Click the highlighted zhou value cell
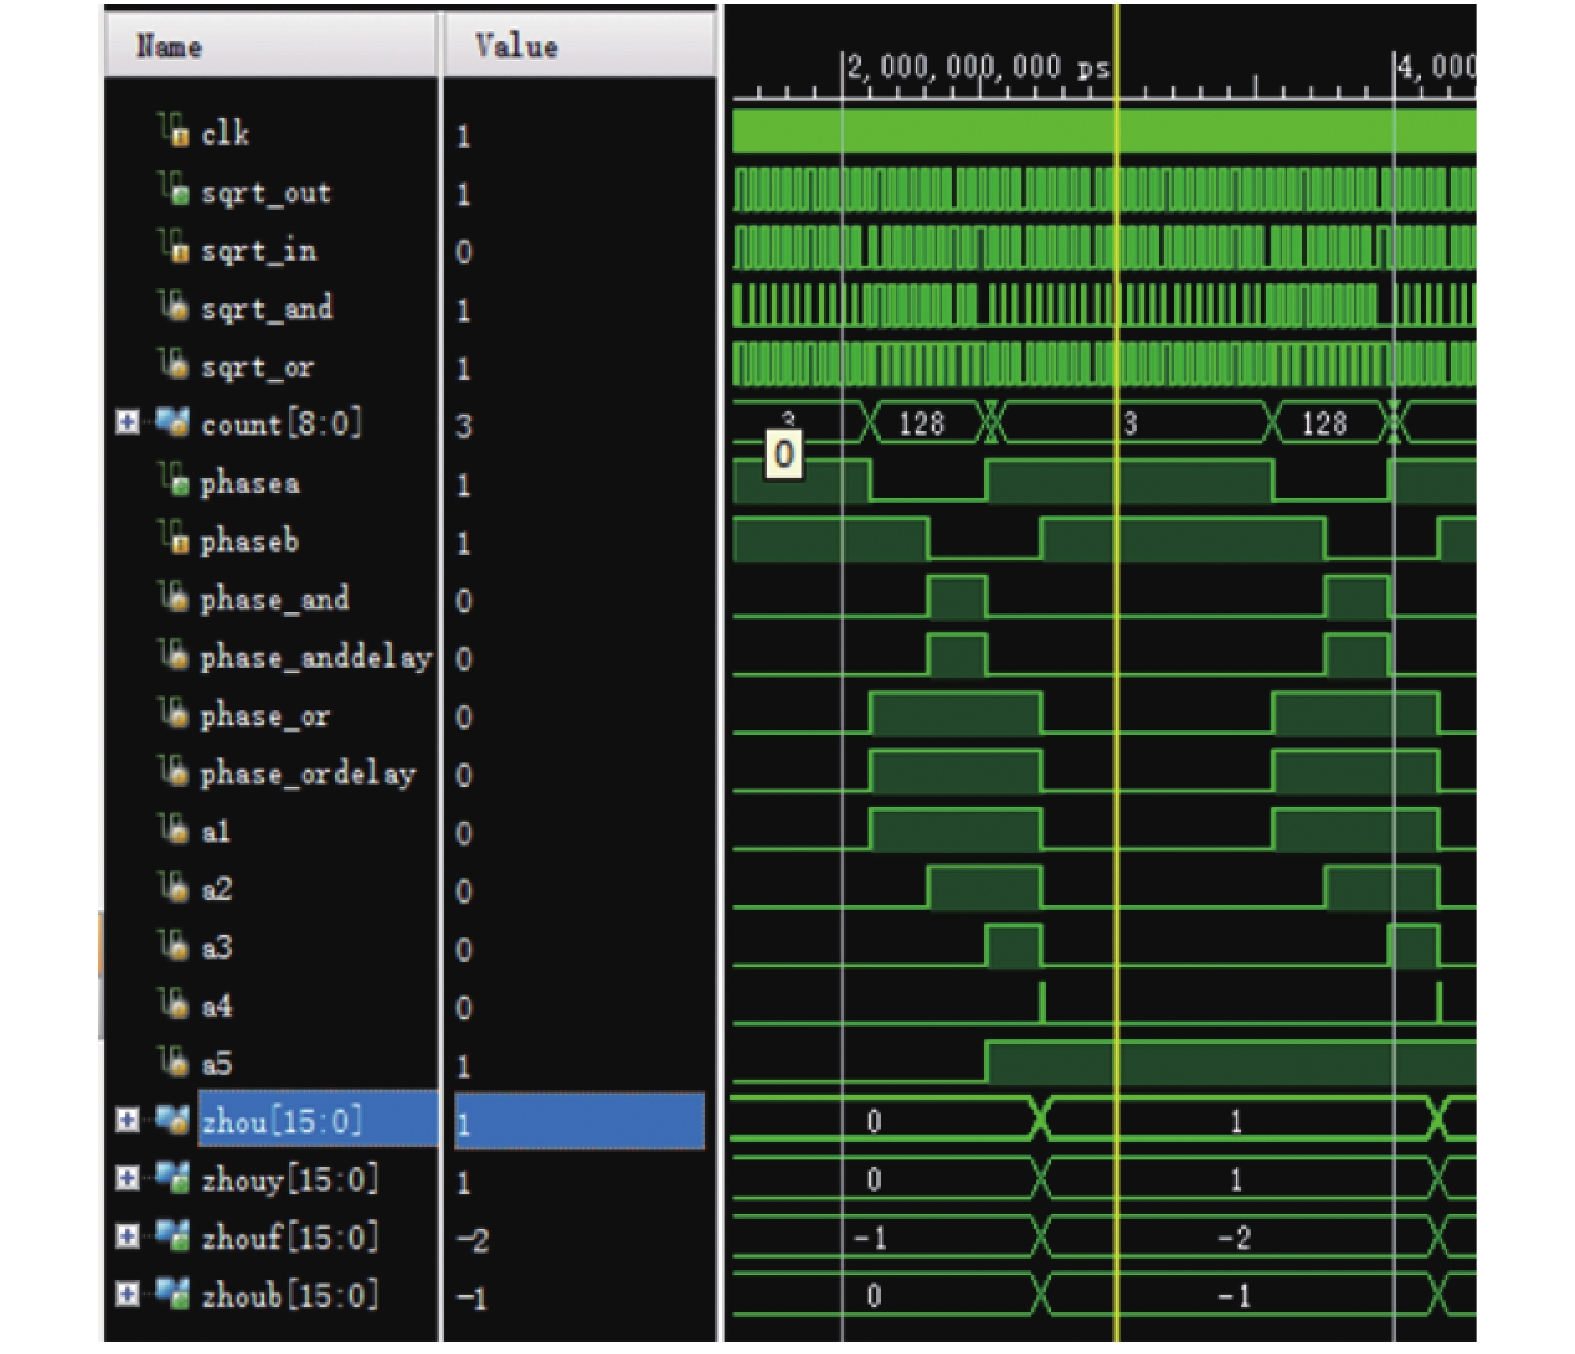1575x1354 pixels. coord(578,1121)
